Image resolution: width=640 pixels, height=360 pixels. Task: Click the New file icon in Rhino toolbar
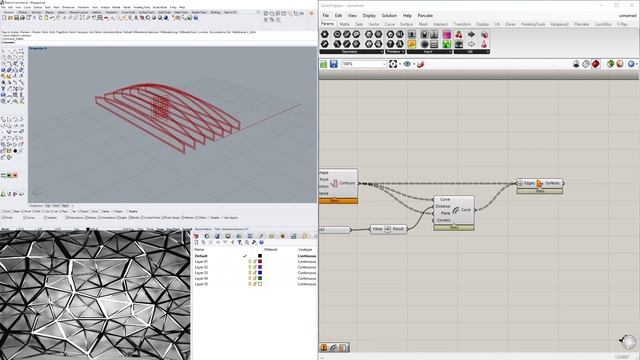click(x=4, y=18)
